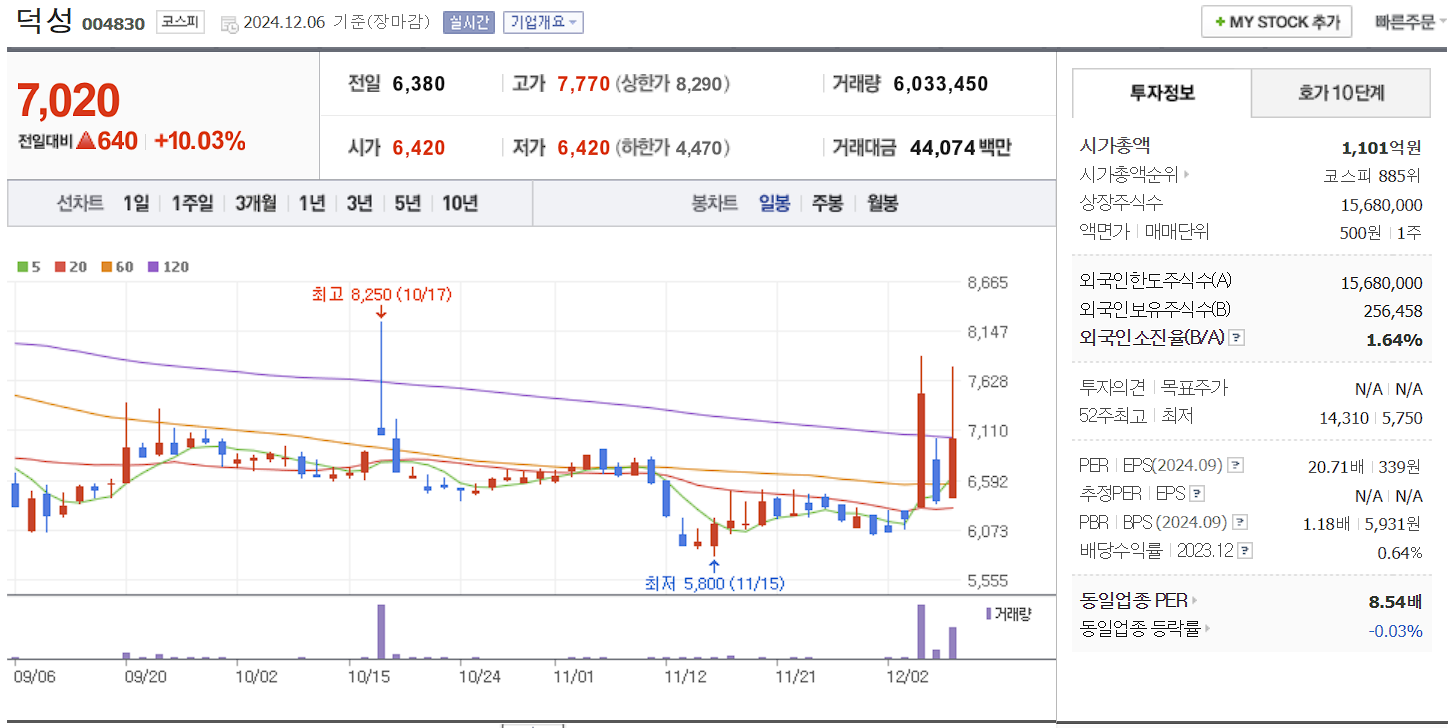1450x728 pixels.
Task: Click the current price 7,020
Action: (x=68, y=100)
